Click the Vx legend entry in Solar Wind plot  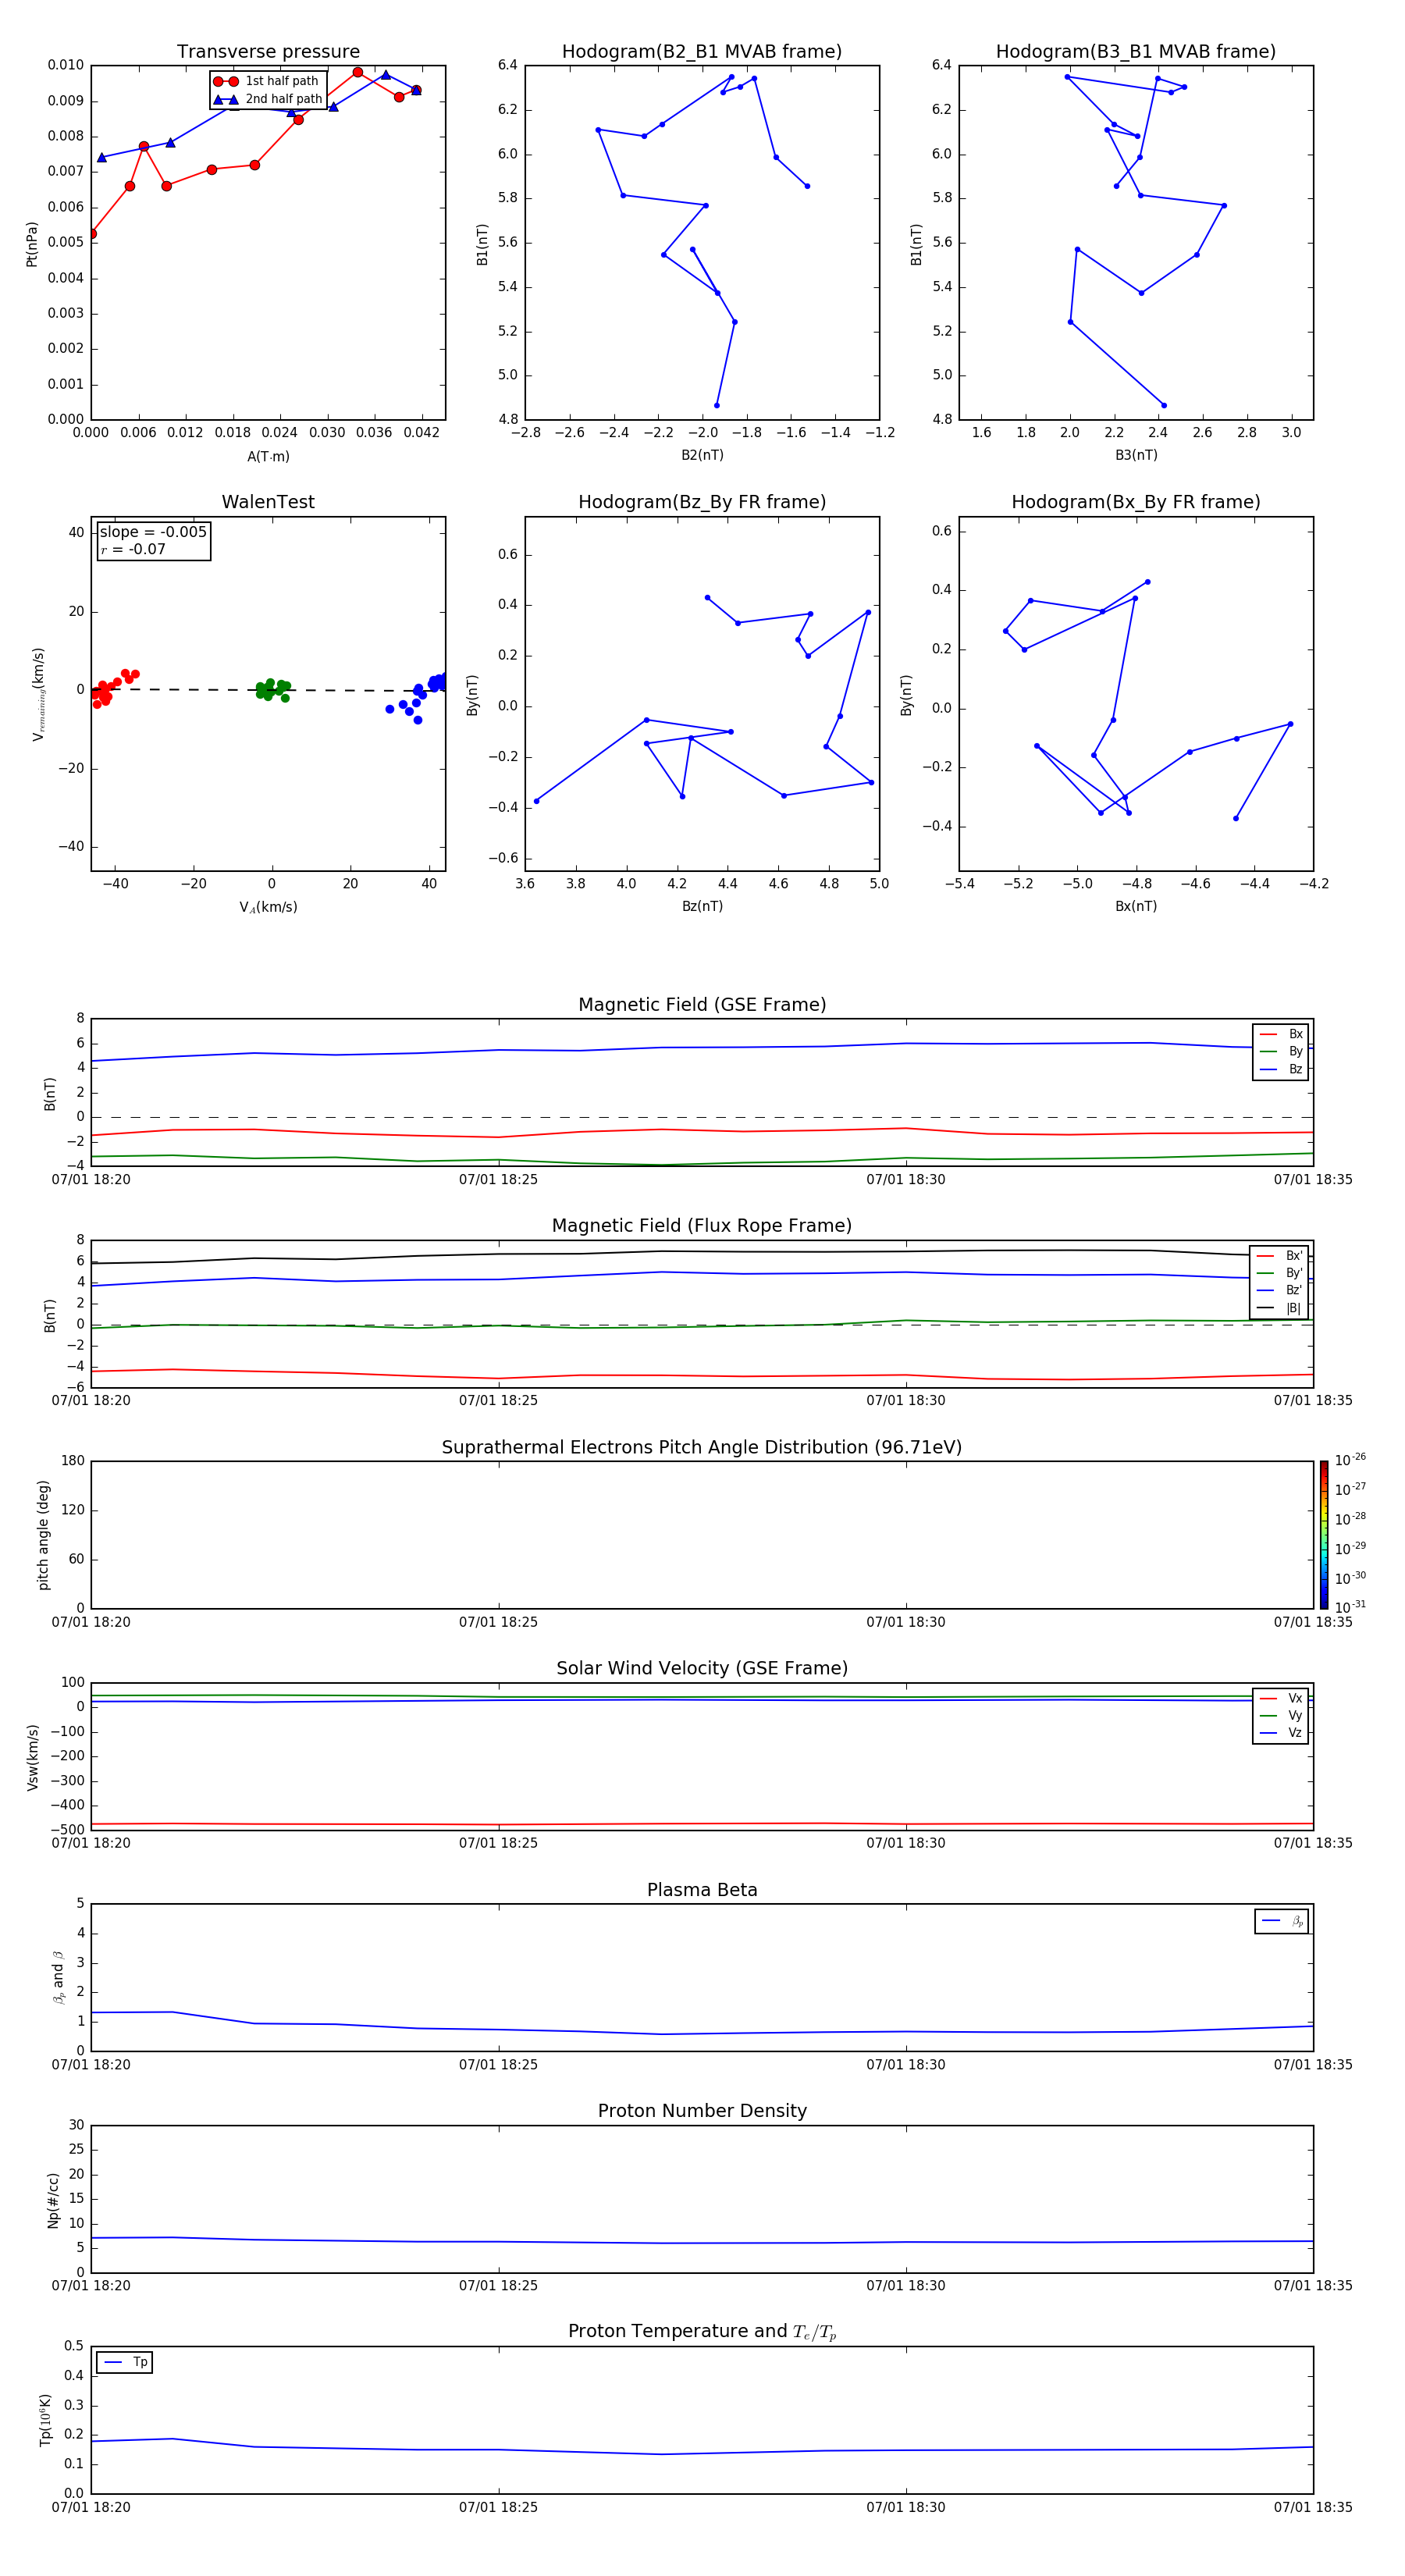(1281, 1699)
